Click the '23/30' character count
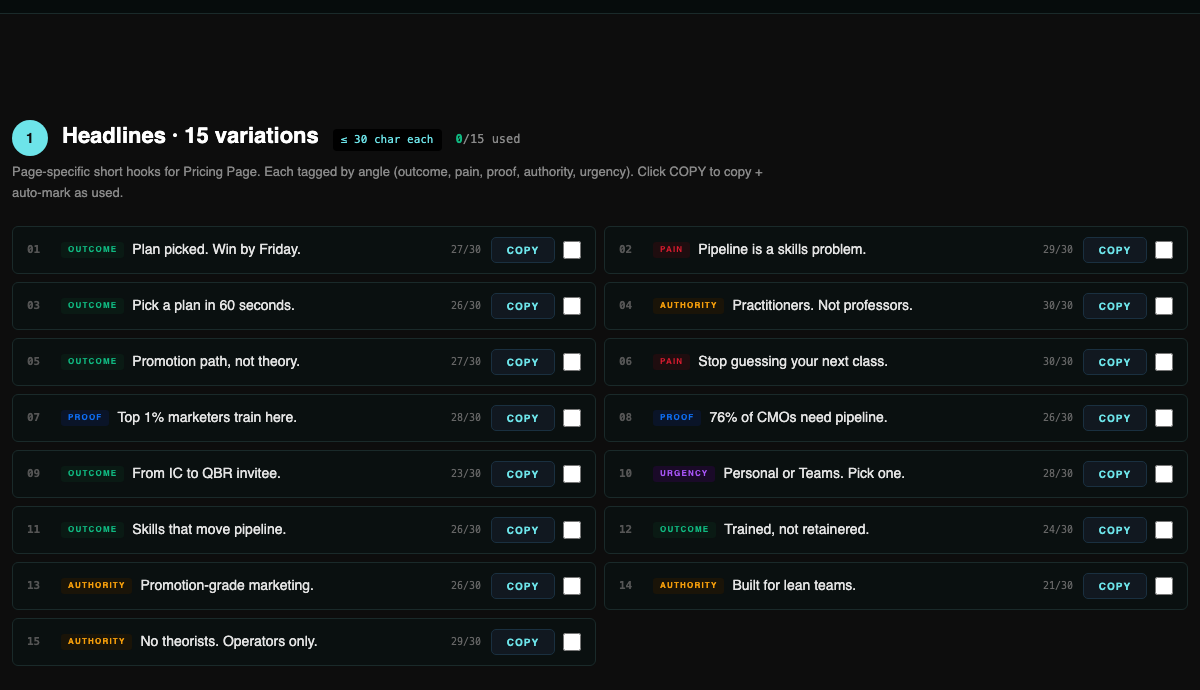The height and width of the screenshot is (690, 1200). (x=466, y=474)
